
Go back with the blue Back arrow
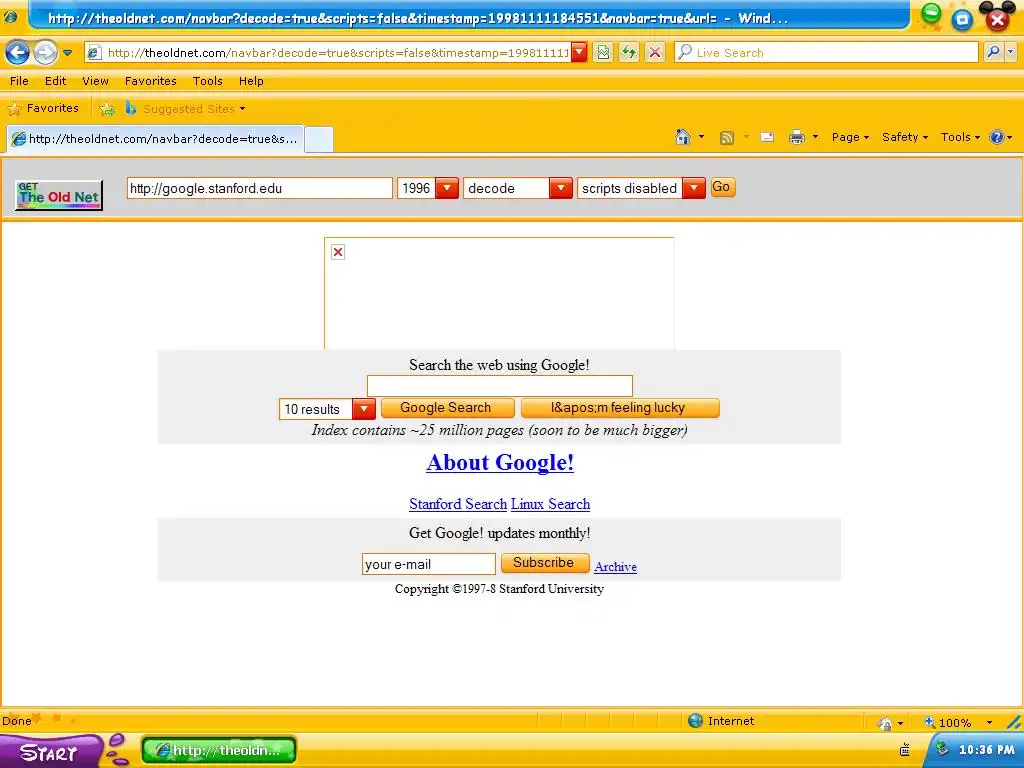[18, 52]
